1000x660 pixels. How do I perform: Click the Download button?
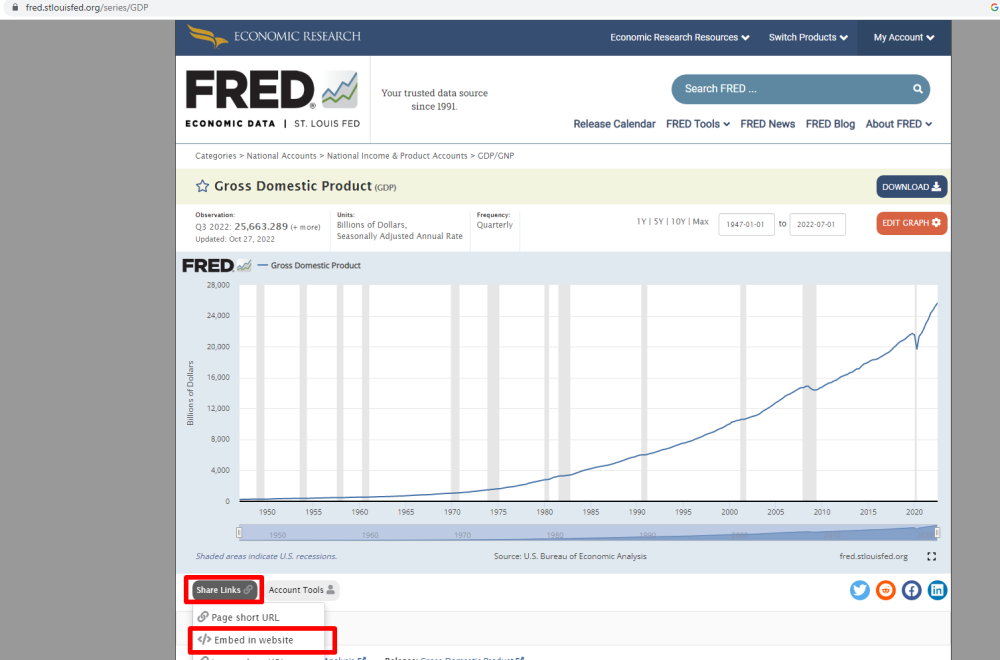(911, 187)
